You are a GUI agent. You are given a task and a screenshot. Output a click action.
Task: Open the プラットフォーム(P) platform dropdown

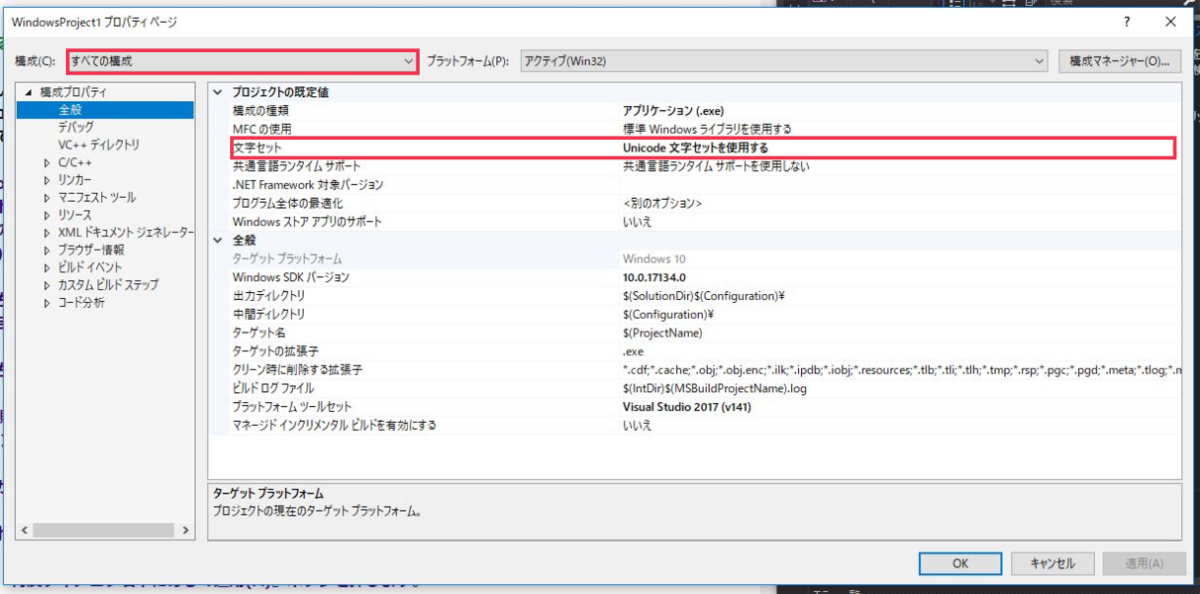[784, 61]
